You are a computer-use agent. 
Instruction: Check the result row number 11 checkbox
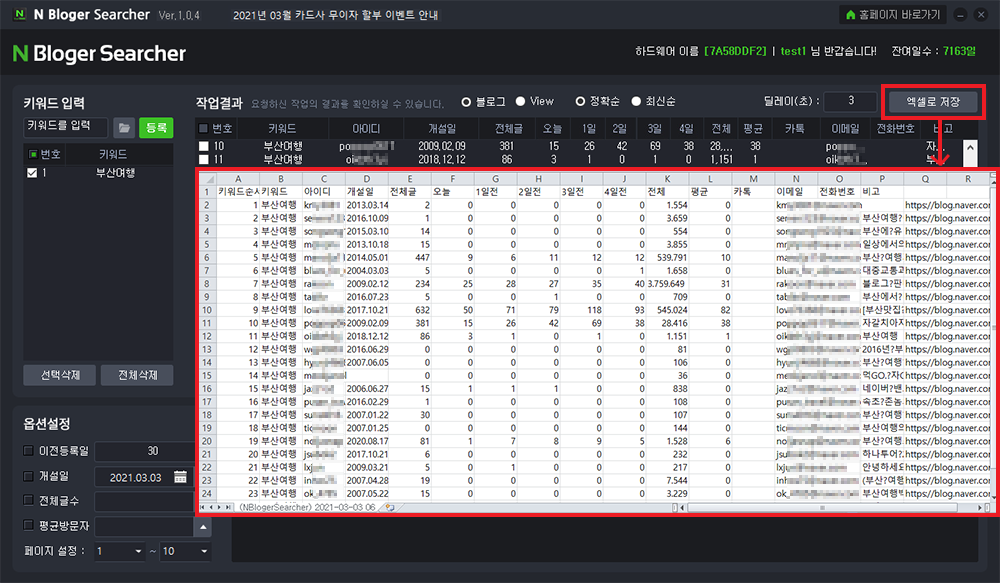(x=203, y=159)
